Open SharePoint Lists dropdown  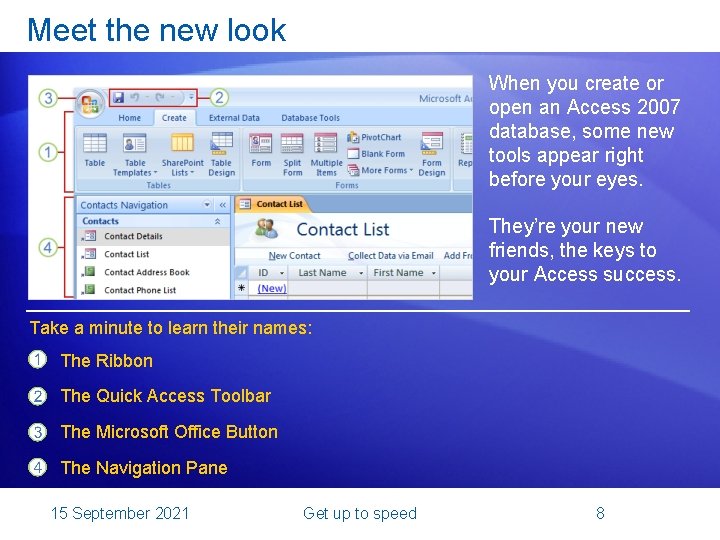click(182, 155)
